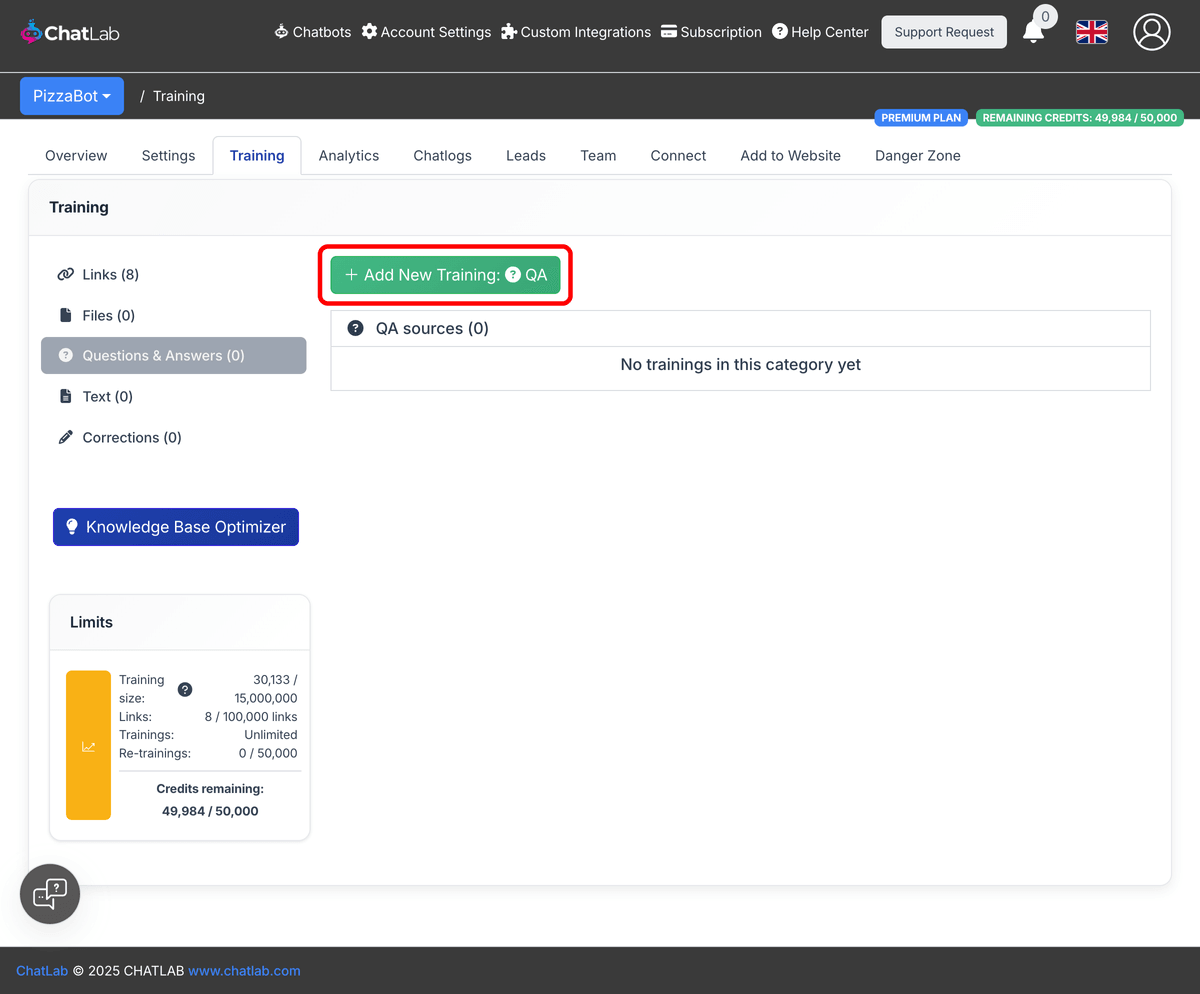This screenshot has height=994, width=1200.
Task: Click the UK flag language selector
Action: click(x=1091, y=32)
